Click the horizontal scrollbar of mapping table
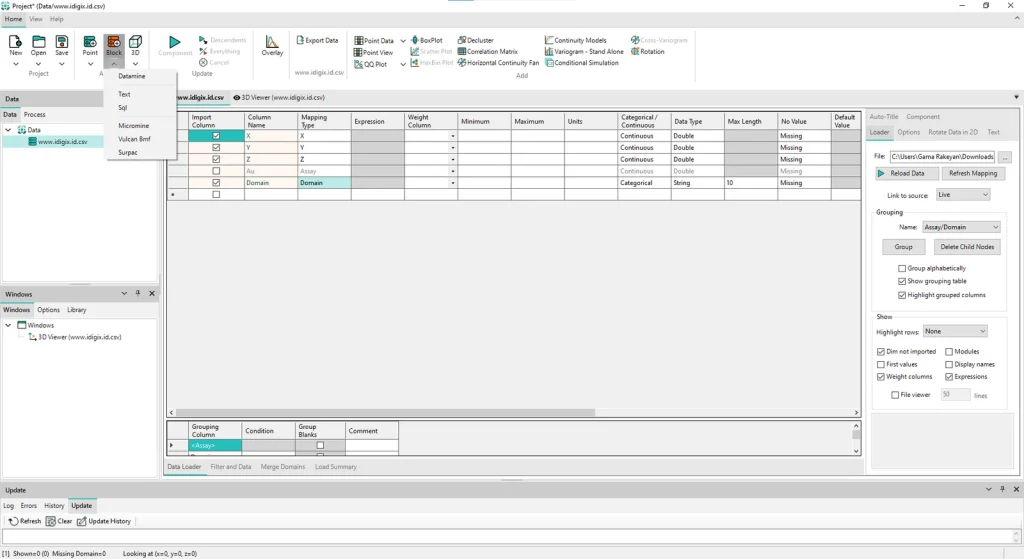This screenshot has width=1024, height=559. 385,413
